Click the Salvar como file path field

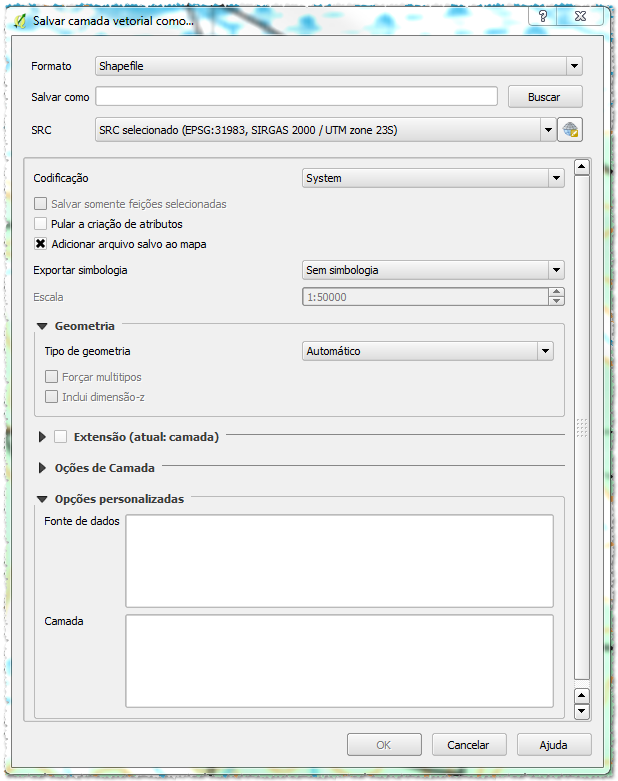click(296, 97)
